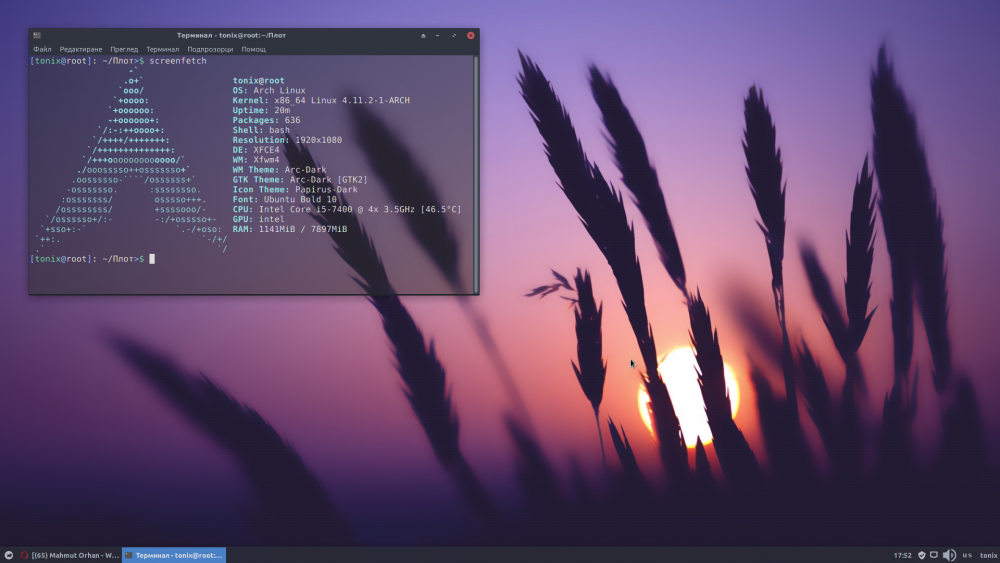Viewport: 1000px width, 563px height.
Task: Click the 'Font: Ubuntu Bold 10' line
Action: [x=284, y=199]
